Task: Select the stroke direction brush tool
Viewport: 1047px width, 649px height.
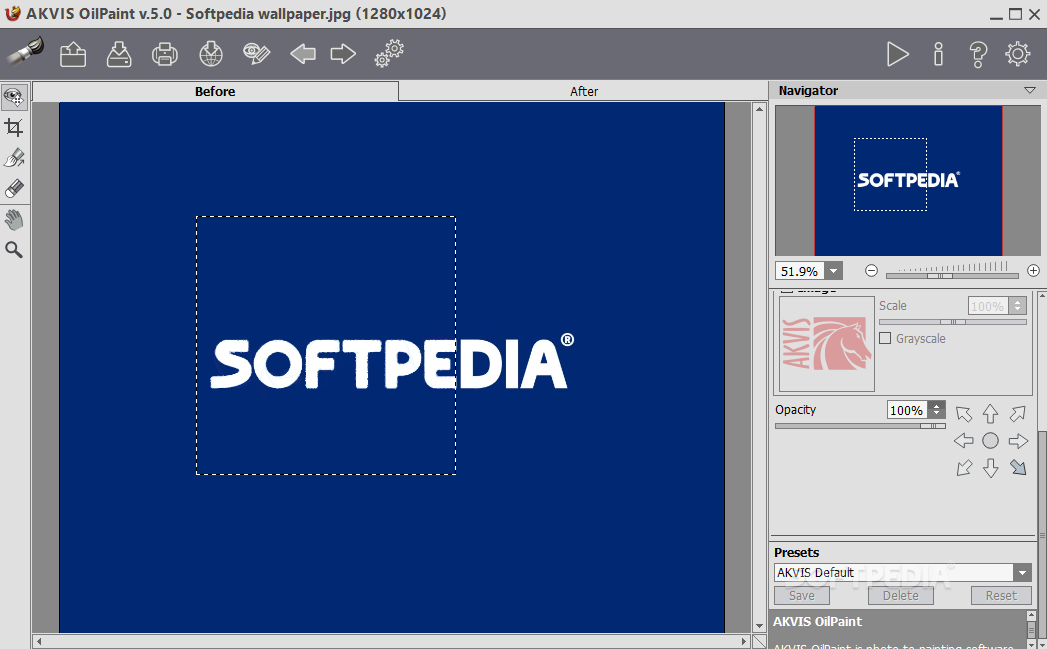Action: tap(14, 158)
